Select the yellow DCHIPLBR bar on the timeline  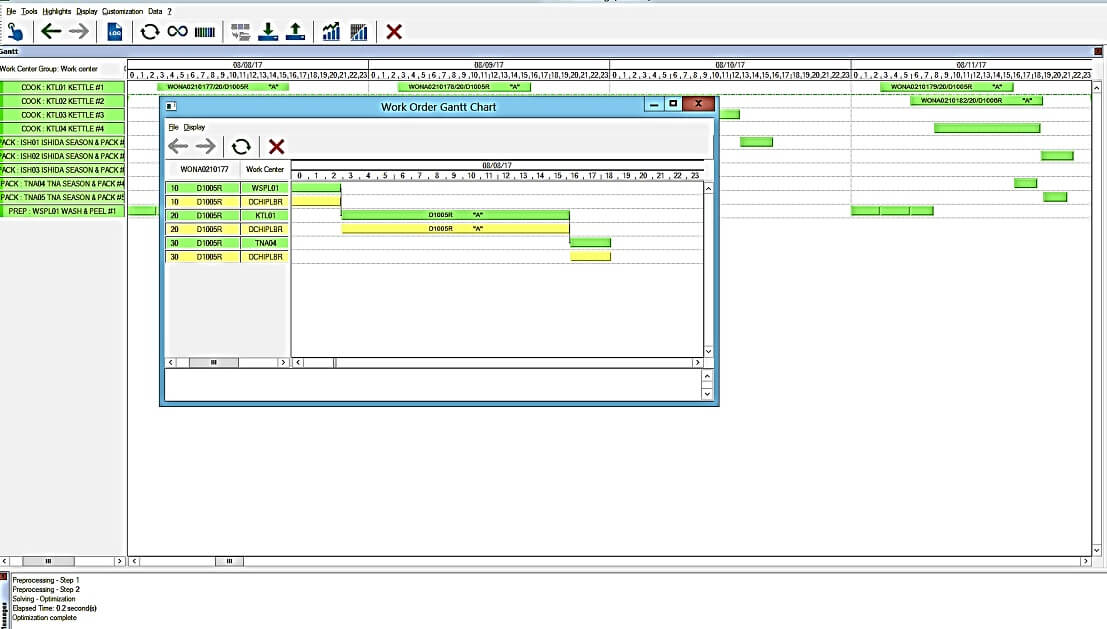pos(455,228)
